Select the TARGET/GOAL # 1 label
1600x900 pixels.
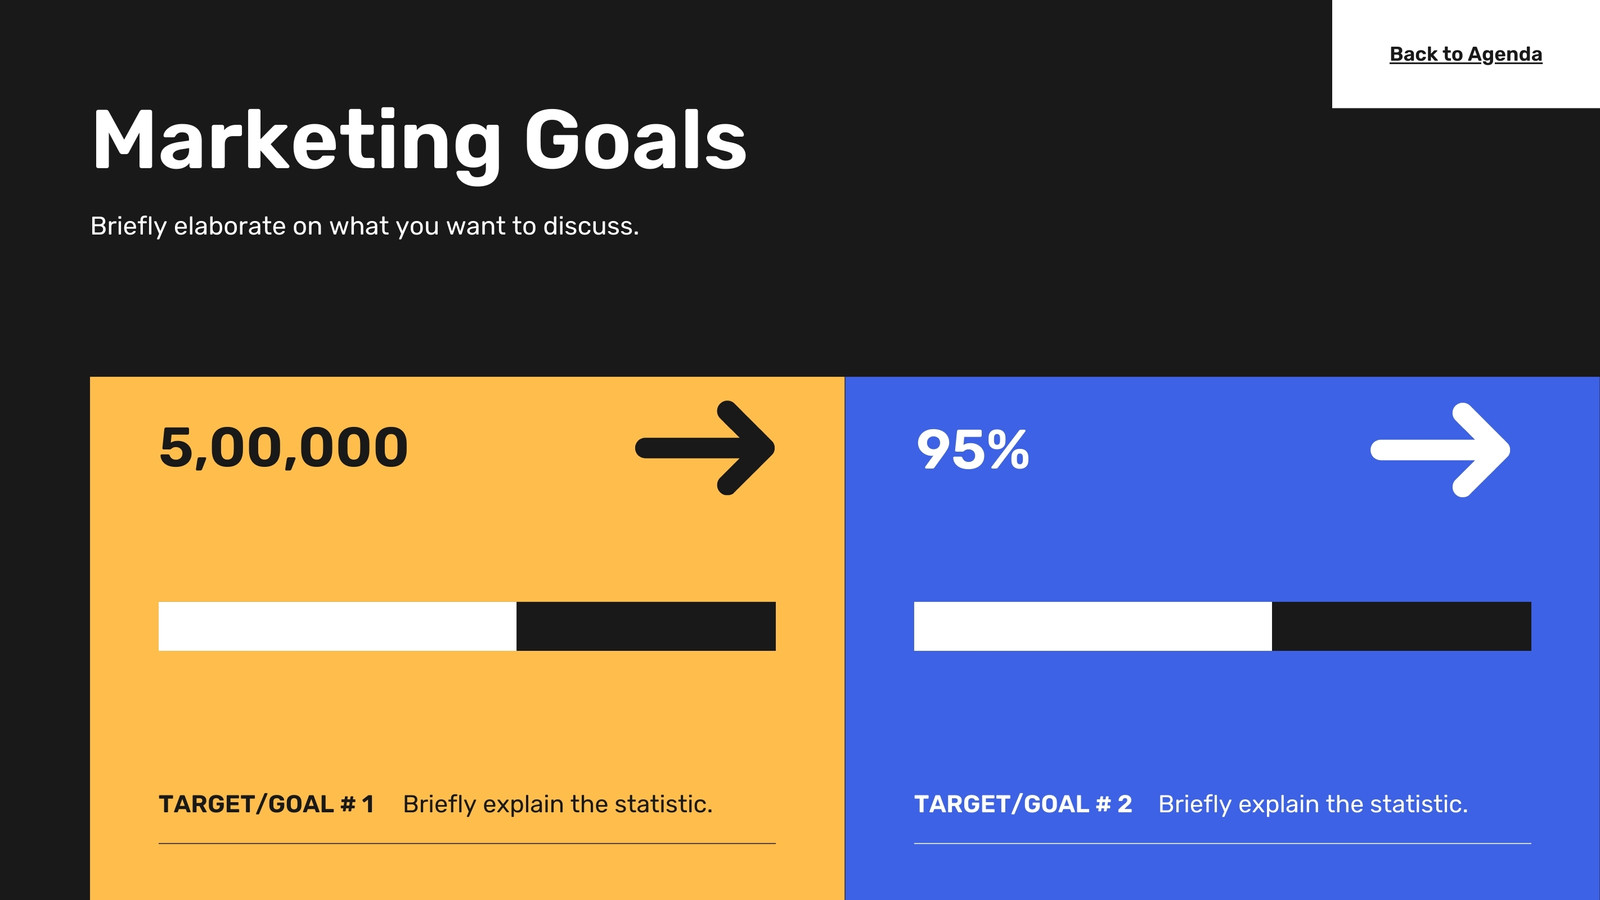[266, 804]
